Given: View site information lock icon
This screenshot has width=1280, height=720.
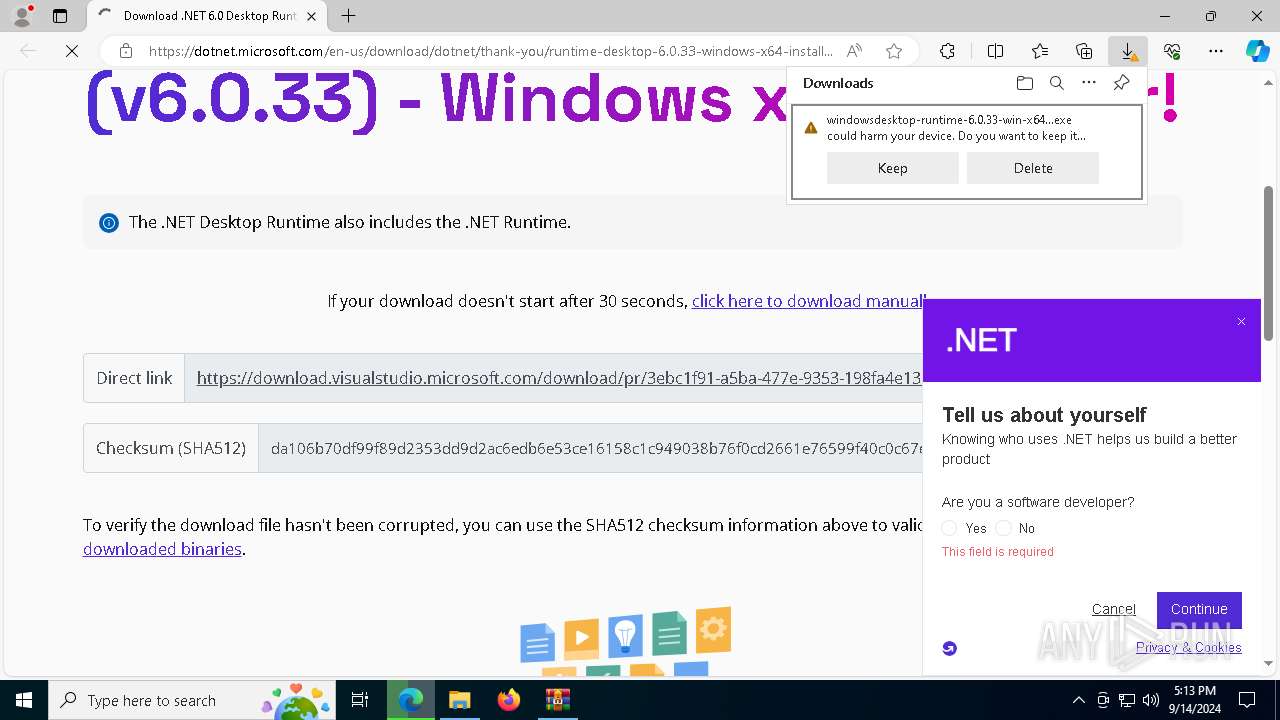Looking at the screenshot, I should pyautogui.click(x=126, y=51).
